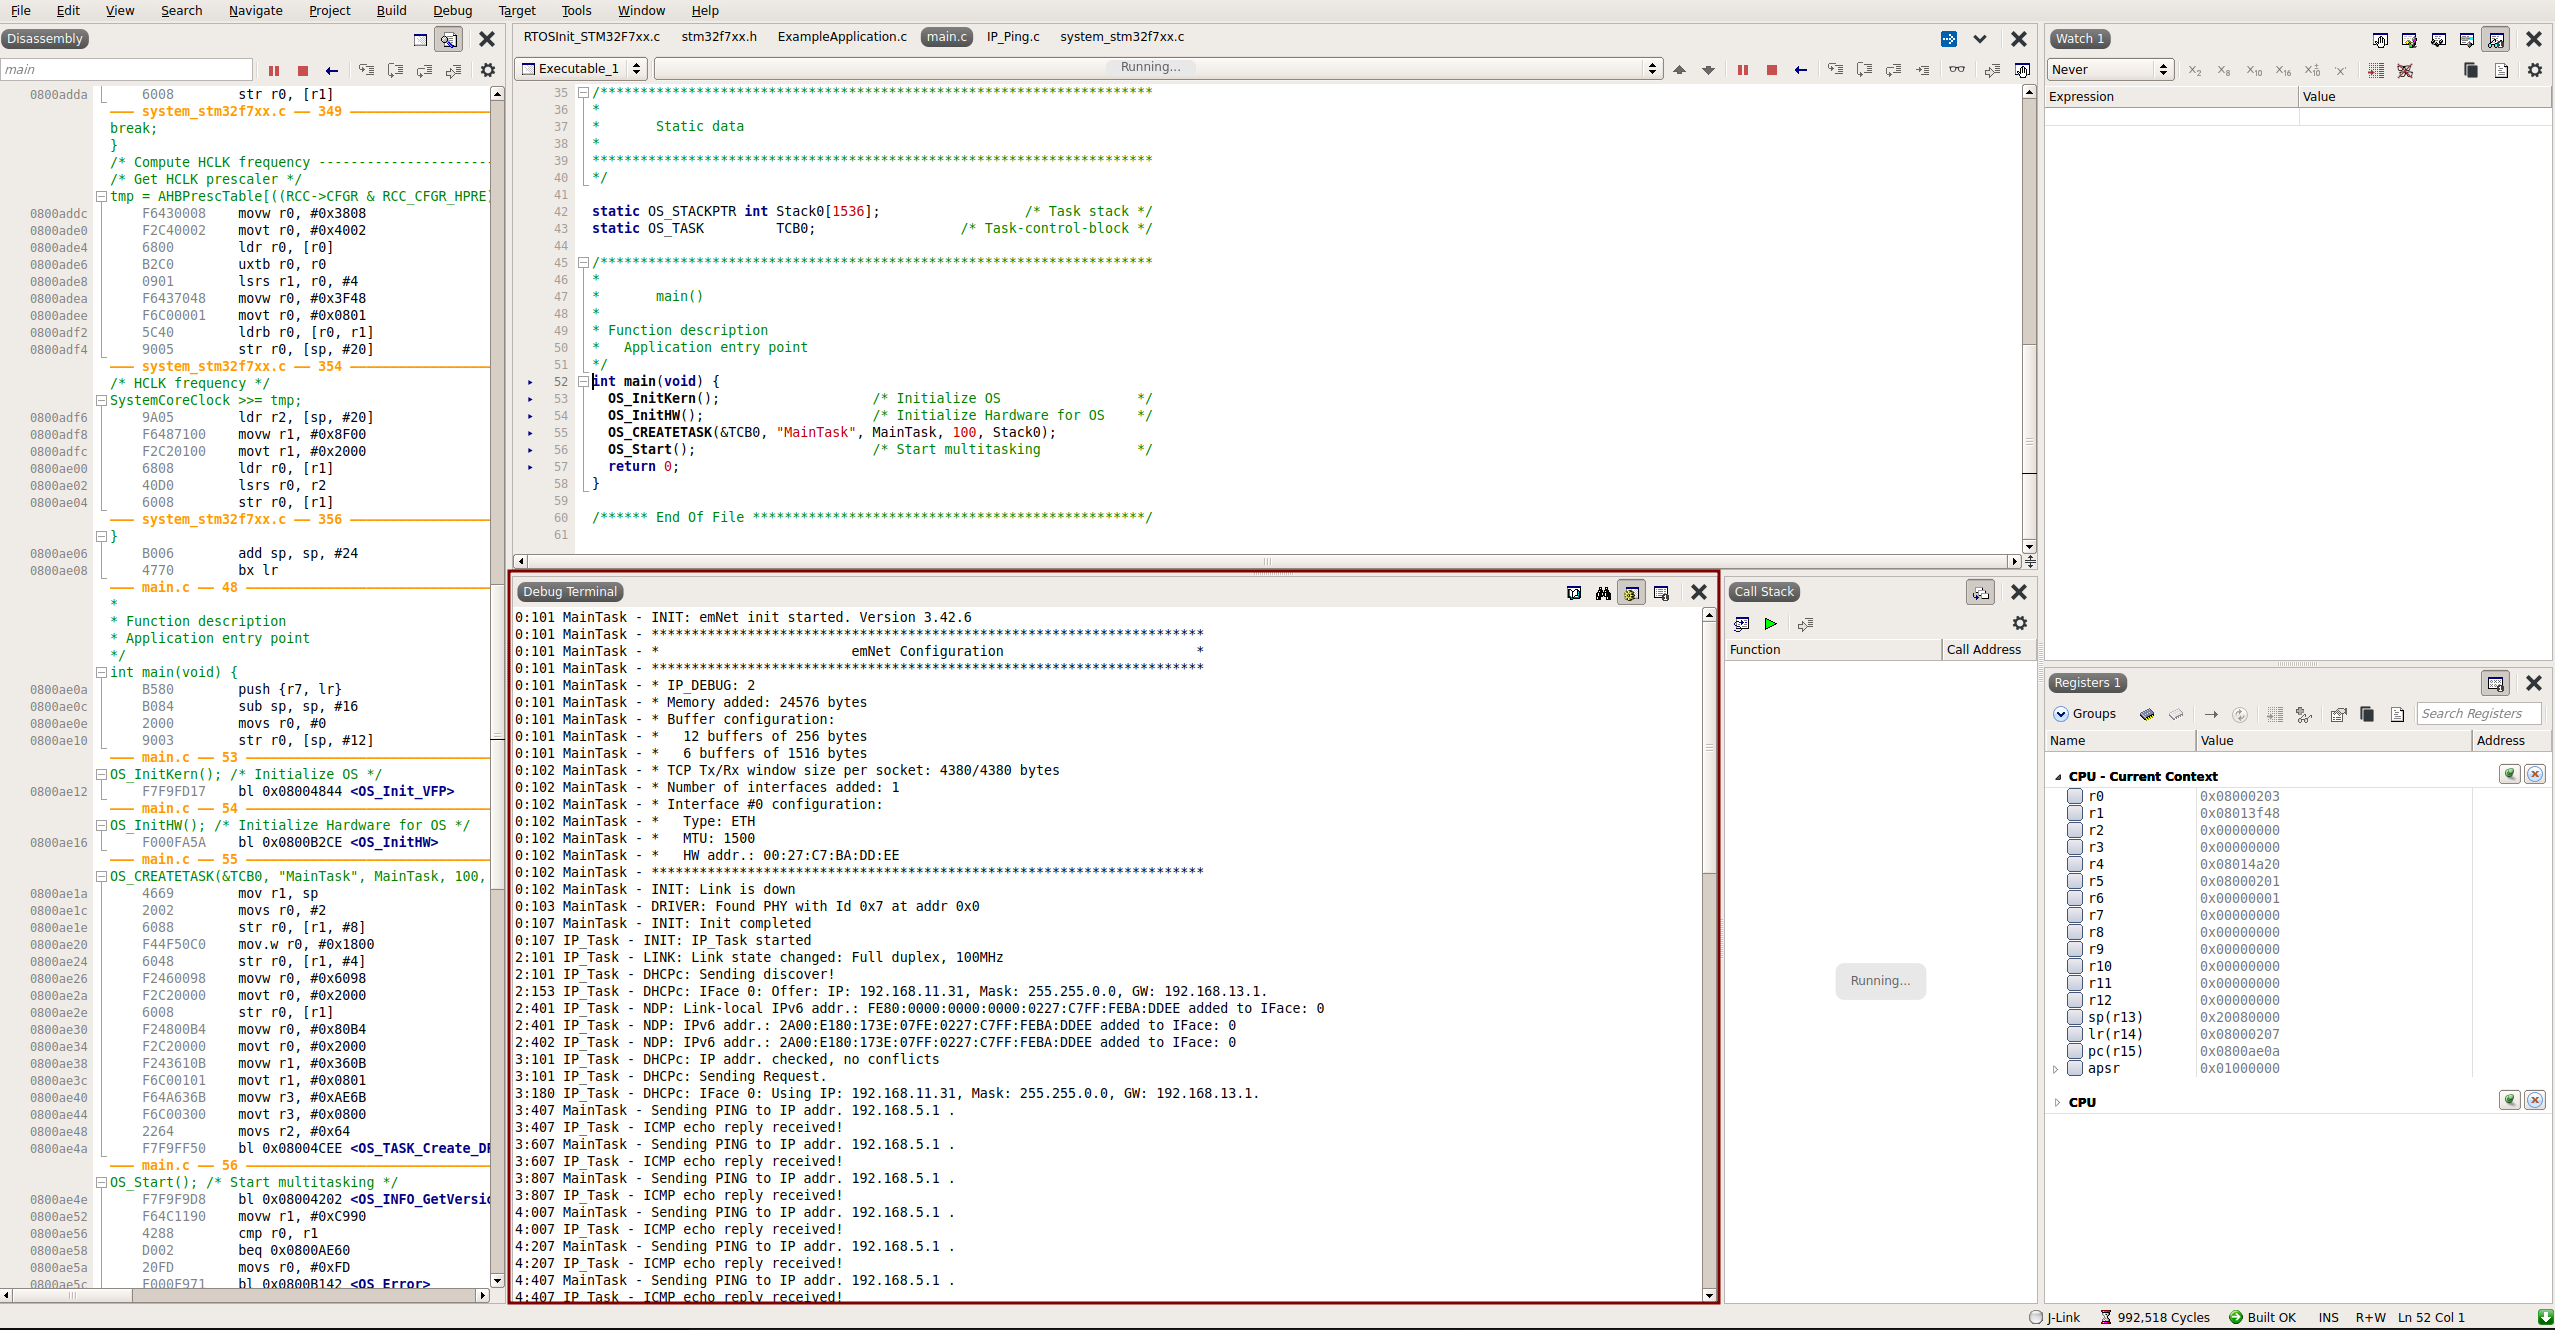Click the red stop button in the Disassembly toolbar

point(302,71)
